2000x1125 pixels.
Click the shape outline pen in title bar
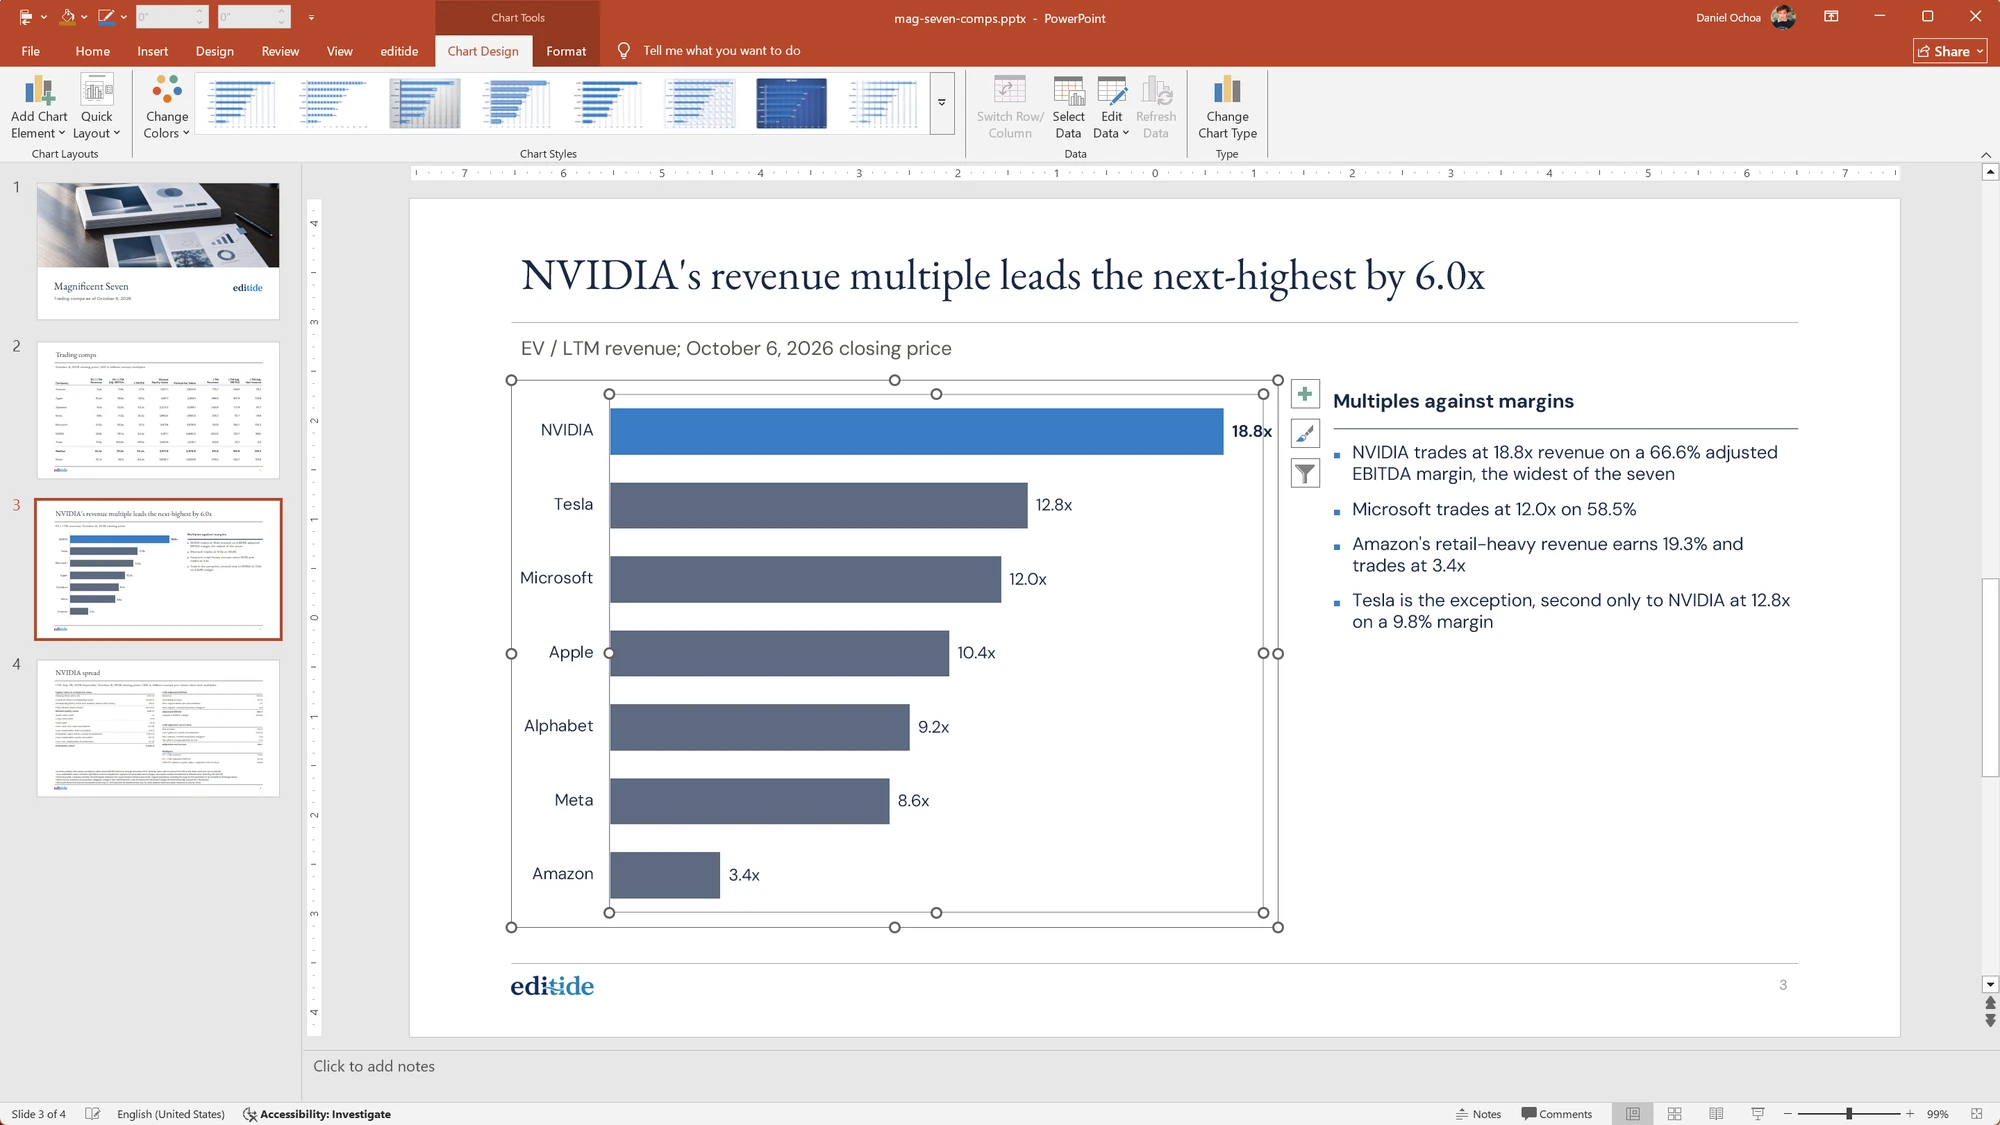click(106, 17)
